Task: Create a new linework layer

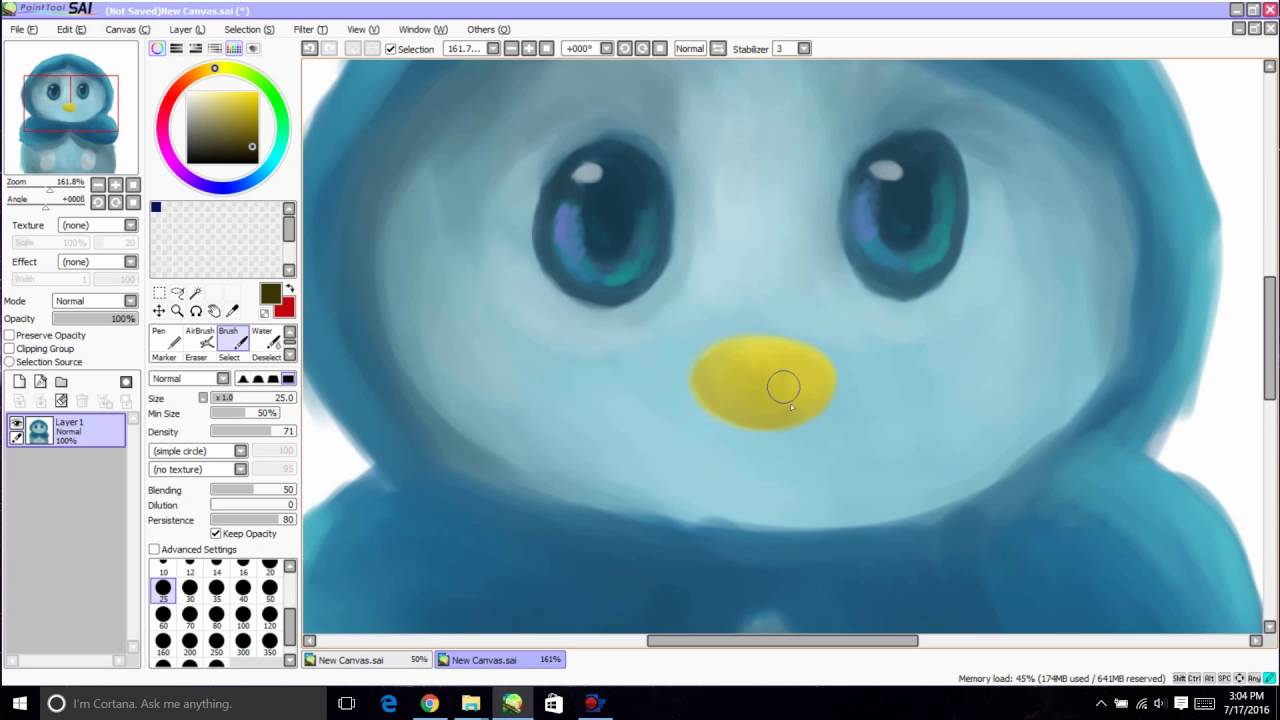Action: 40,382
